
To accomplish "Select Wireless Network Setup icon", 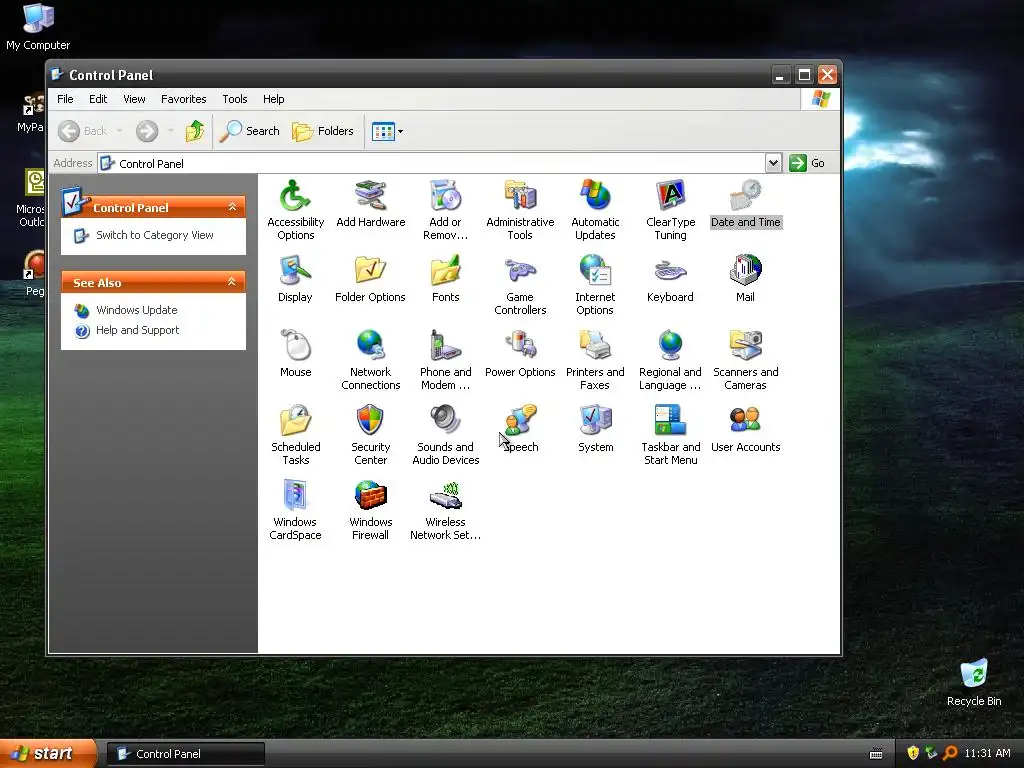I will 445,496.
